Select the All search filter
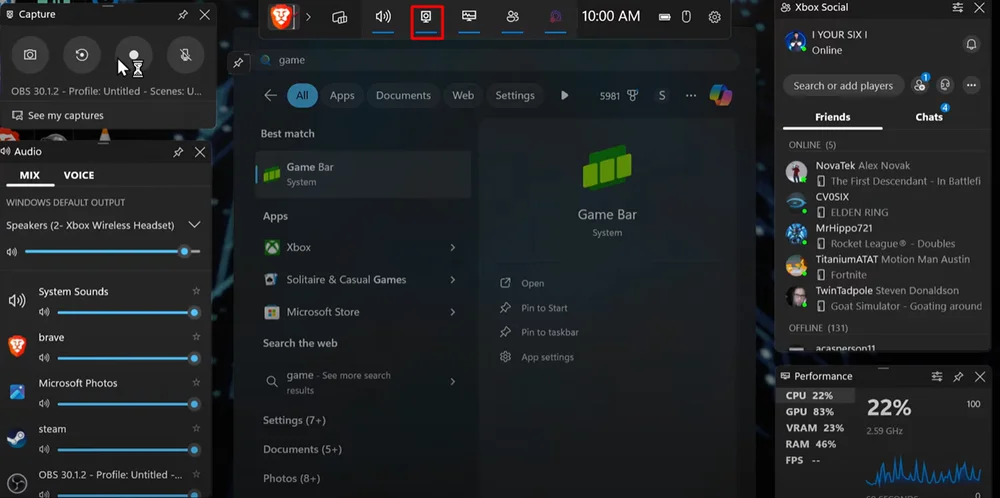The height and width of the screenshot is (498, 1000). point(302,96)
